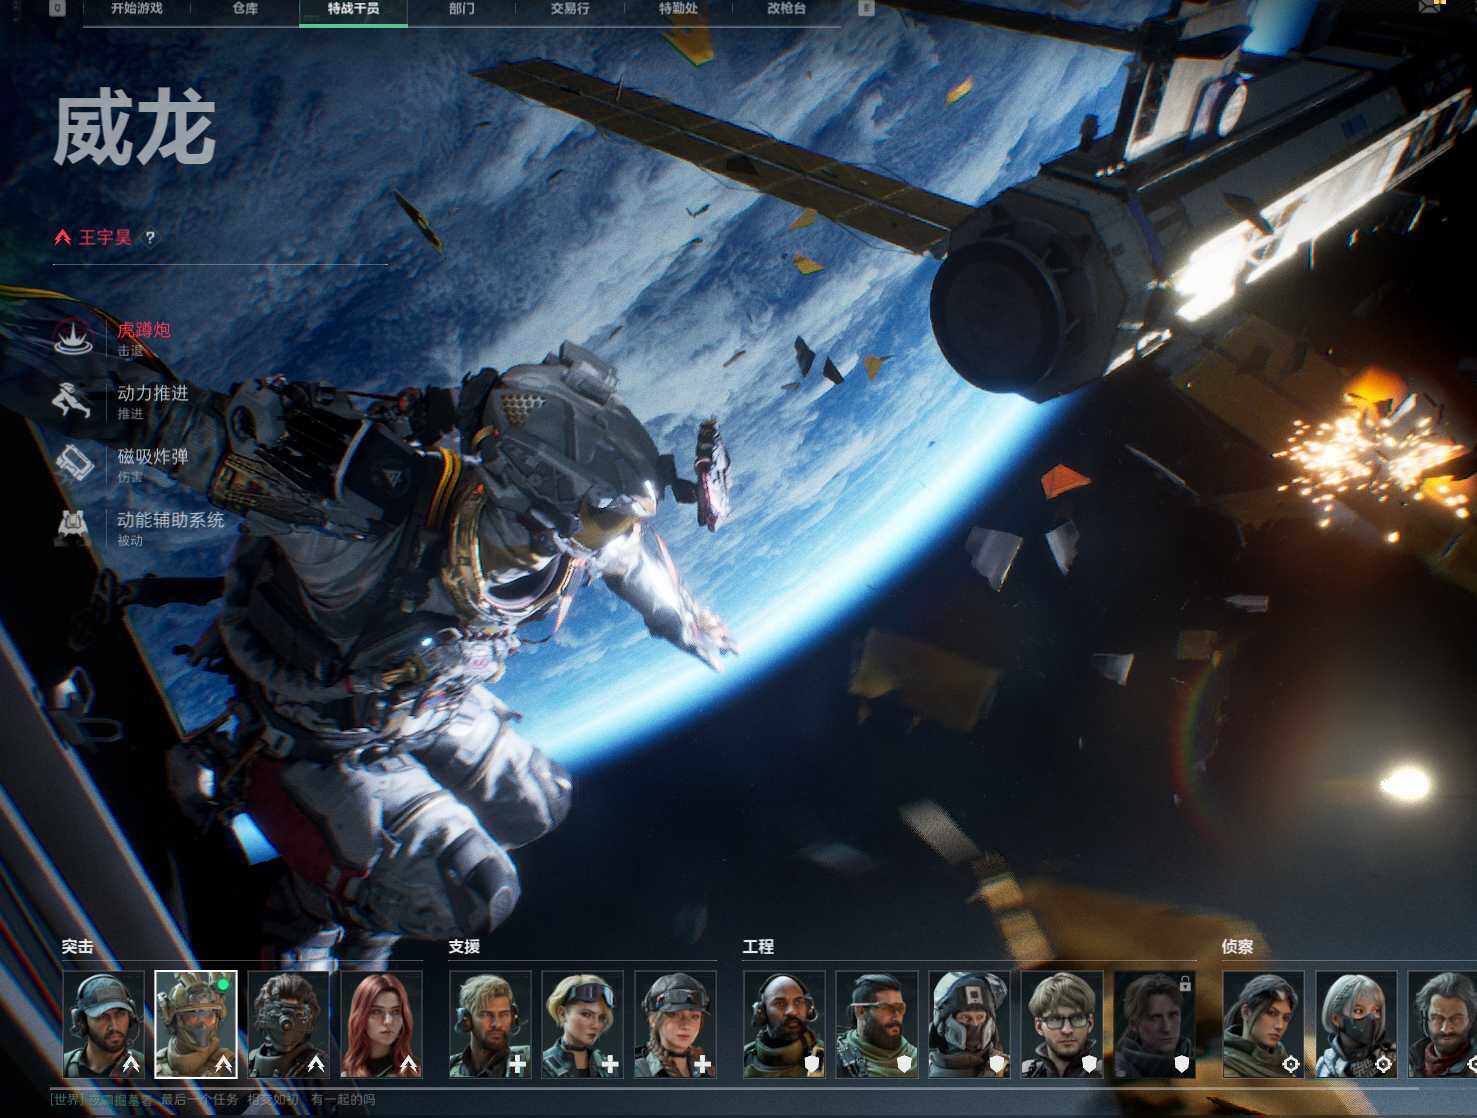Click the Q key icon left of the tabs
The image size is (1477, 1118).
(x=58, y=8)
